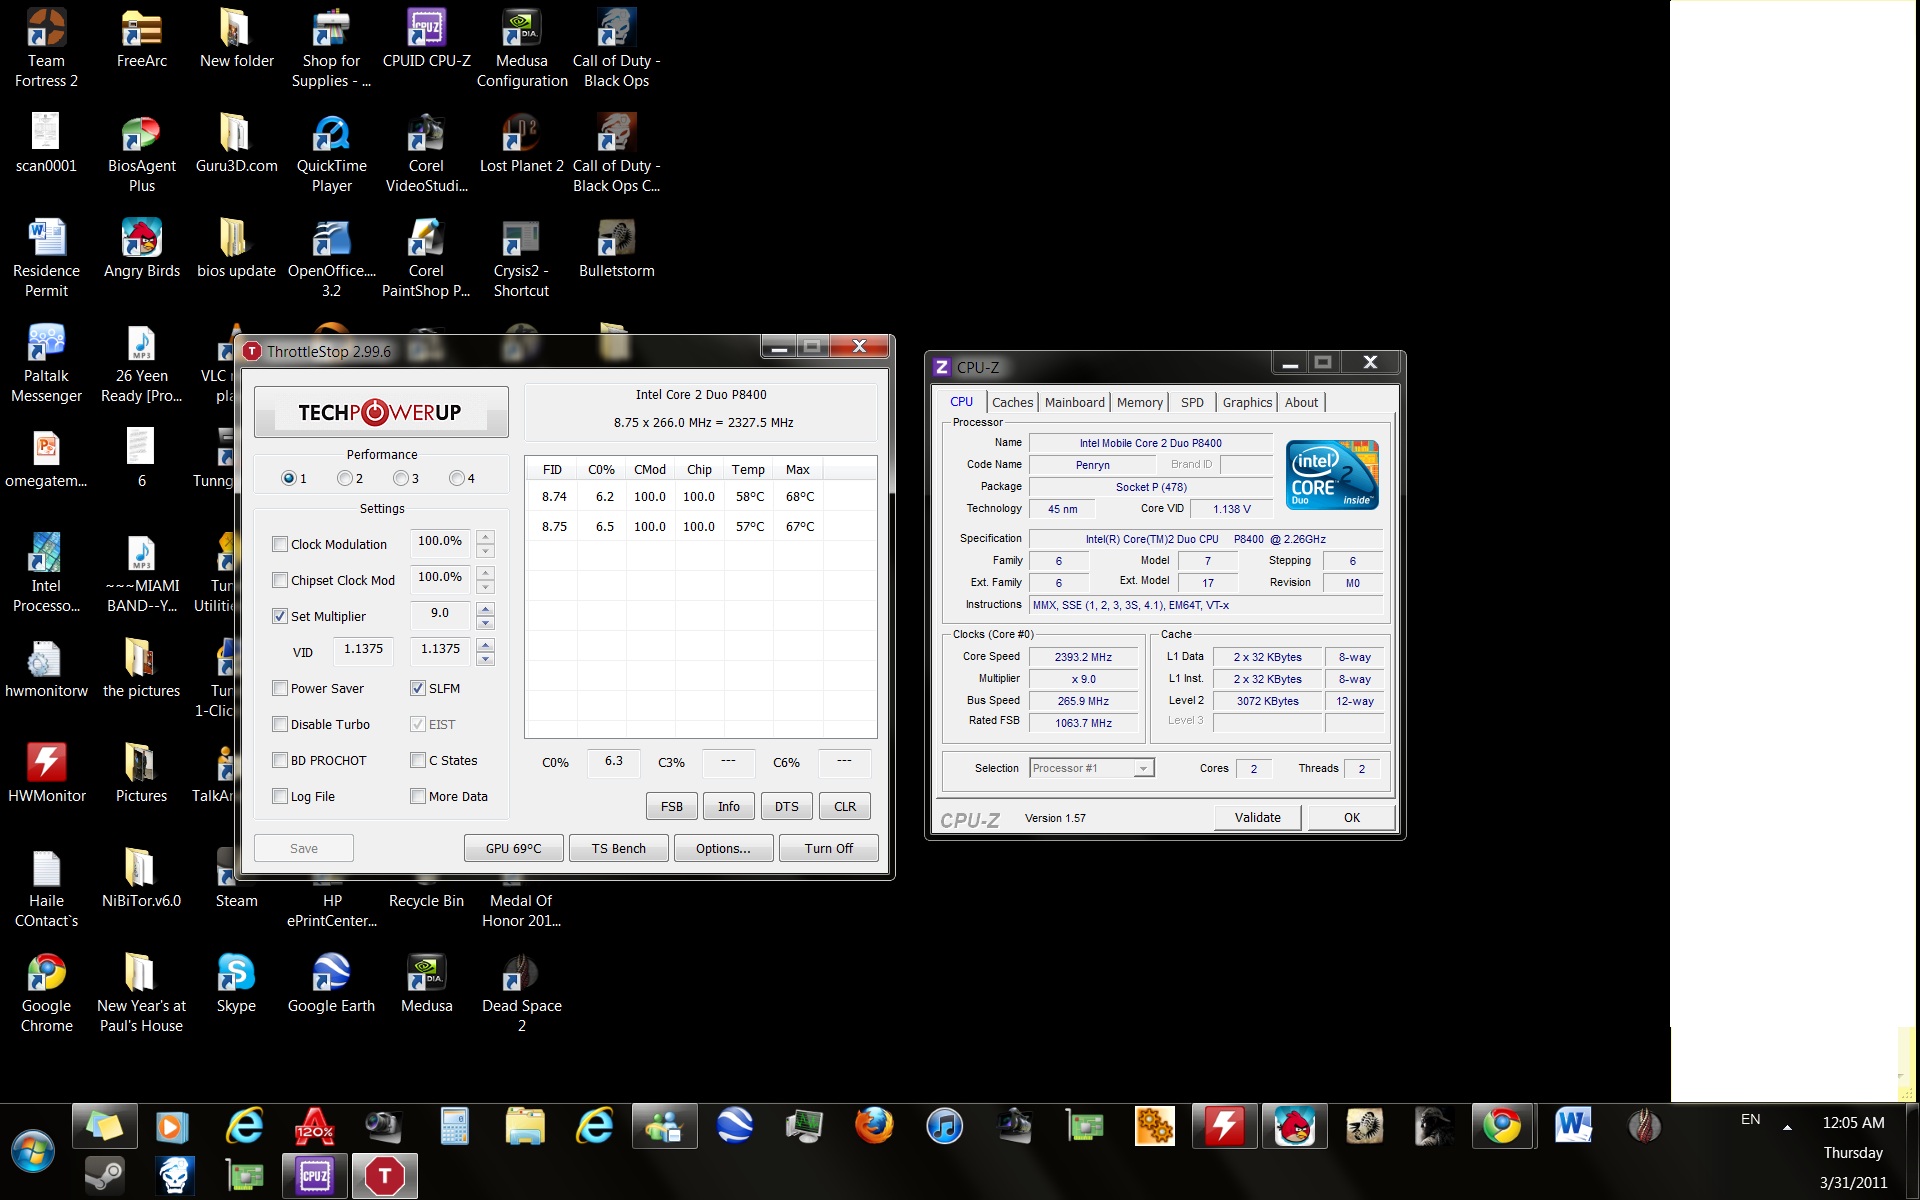Viewport: 1920px width, 1200px height.
Task: Lower VID value with down arrow
Action: 486,659
